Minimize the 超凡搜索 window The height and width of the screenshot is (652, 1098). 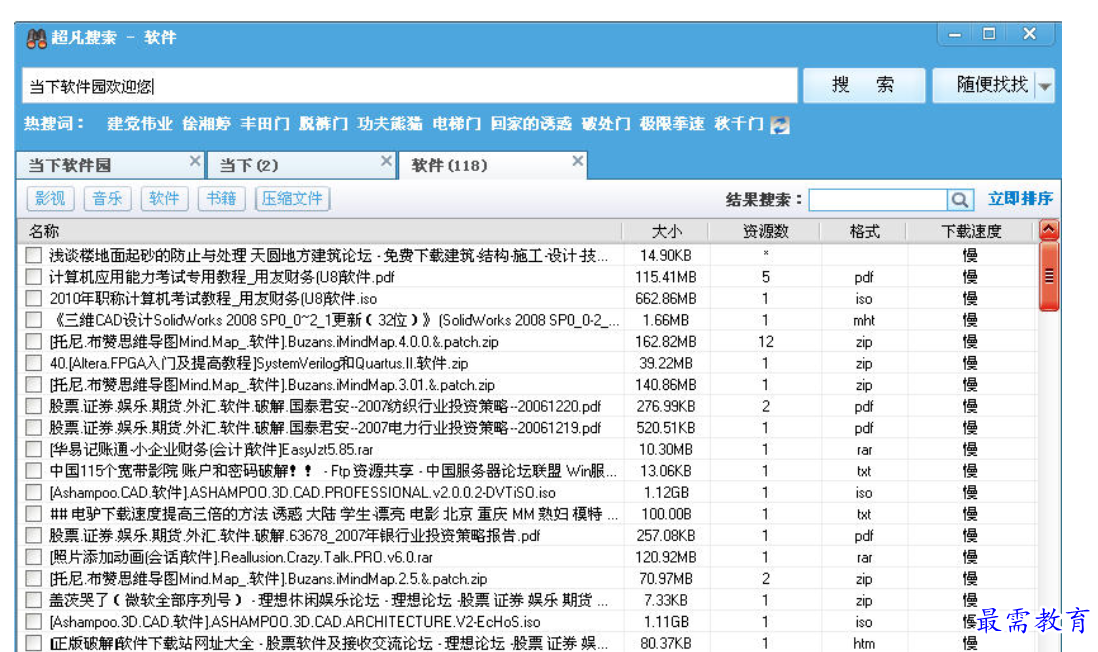955,34
